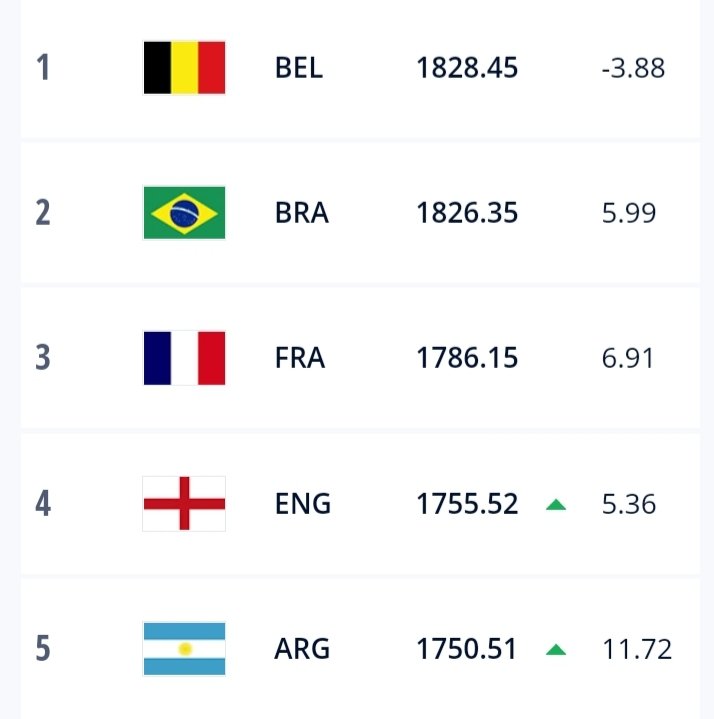Click Argentina's green up arrow
This screenshot has width=714, height=719.
[x=556, y=650]
